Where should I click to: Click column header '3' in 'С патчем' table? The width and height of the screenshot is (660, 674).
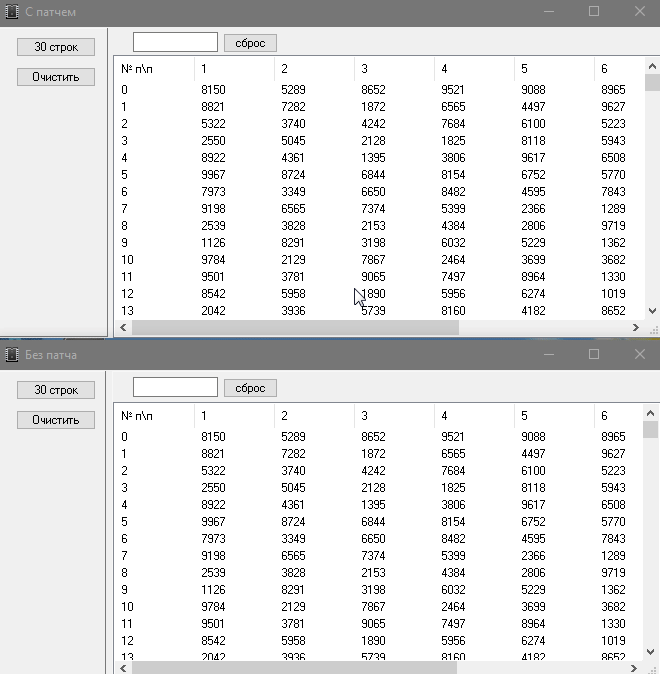click(x=394, y=69)
